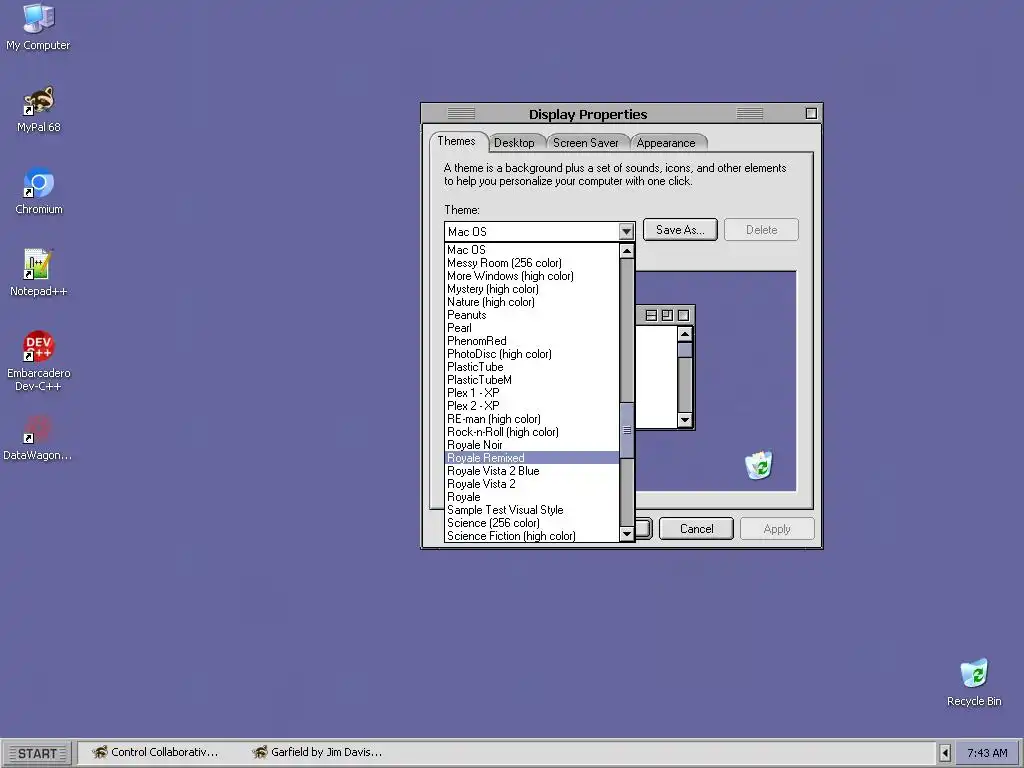Switch to the Desktop tab
The height and width of the screenshot is (768, 1024).
click(514, 142)
